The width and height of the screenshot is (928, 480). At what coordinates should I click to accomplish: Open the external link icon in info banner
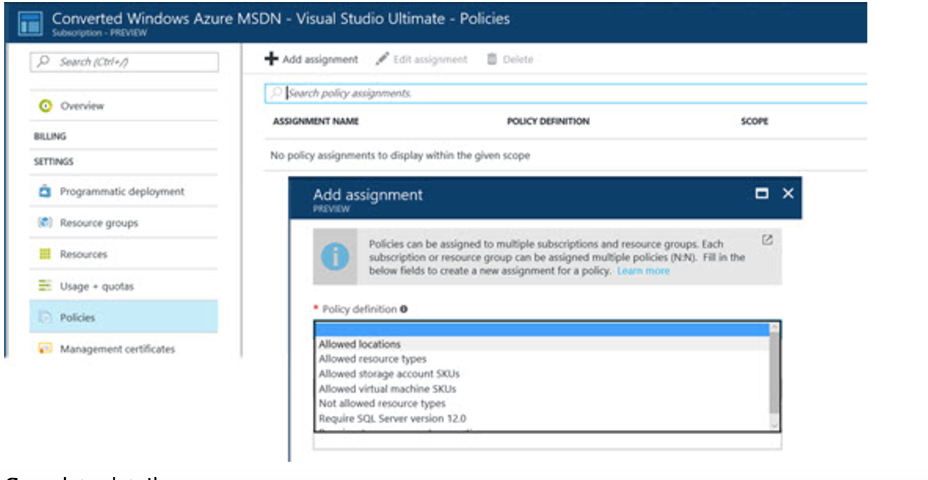click(767, 240)
